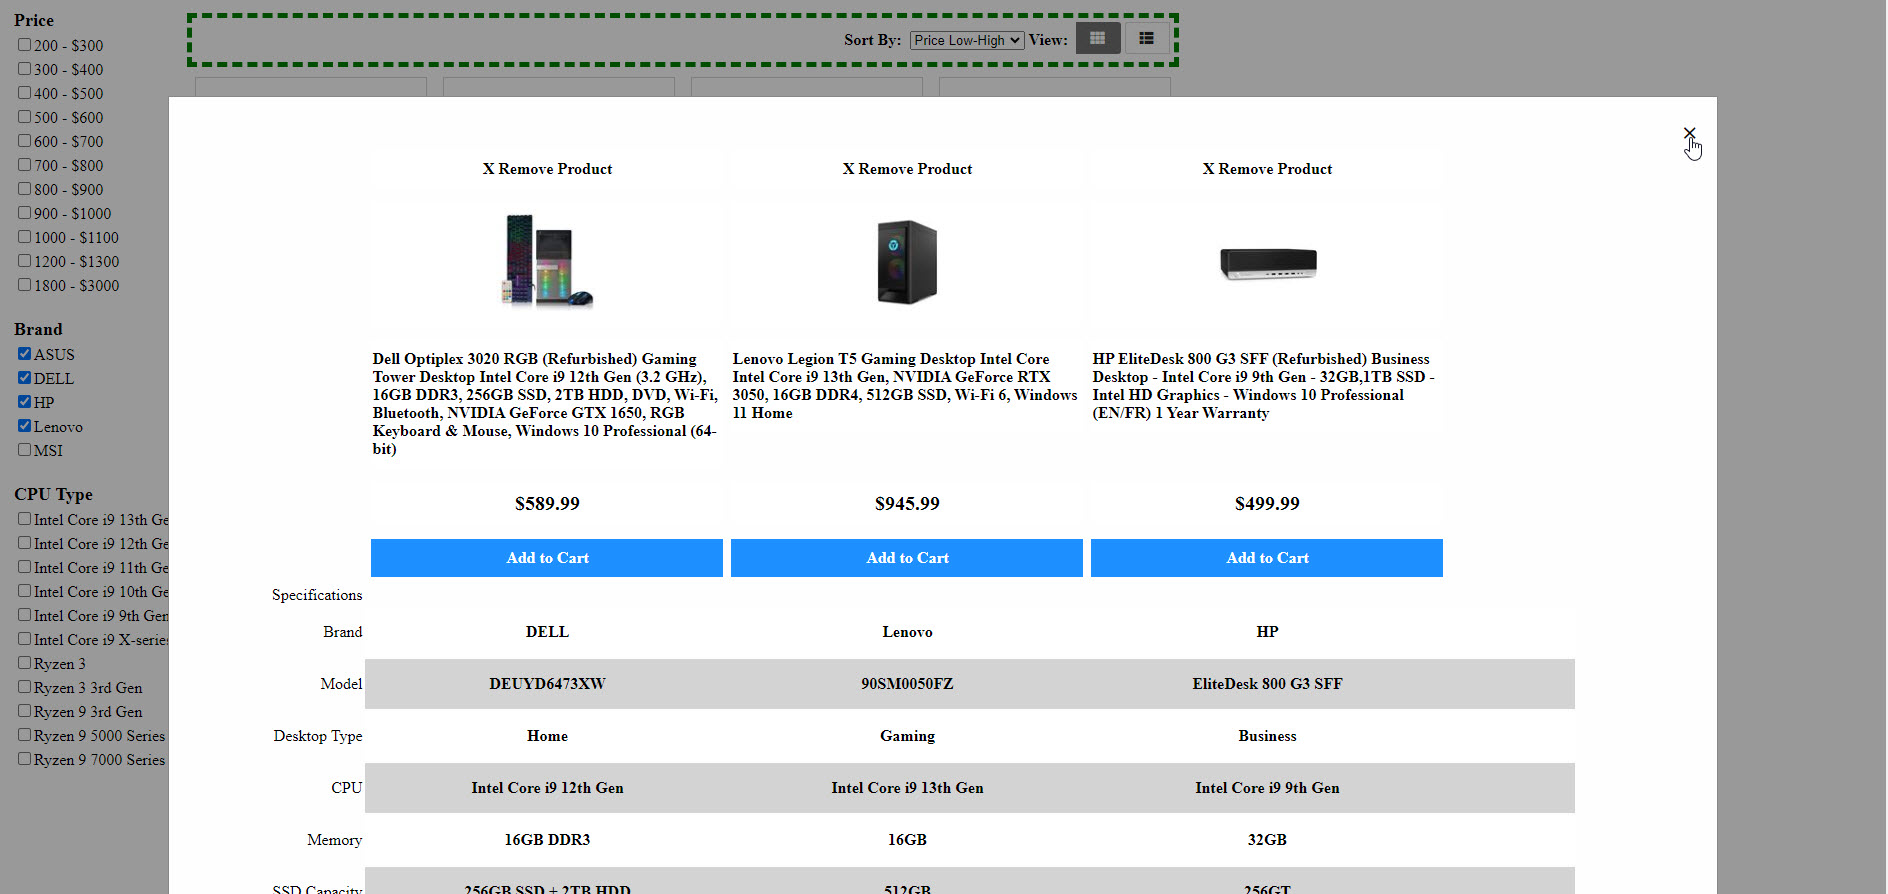Switch to list view layout

coord(1146,39)
